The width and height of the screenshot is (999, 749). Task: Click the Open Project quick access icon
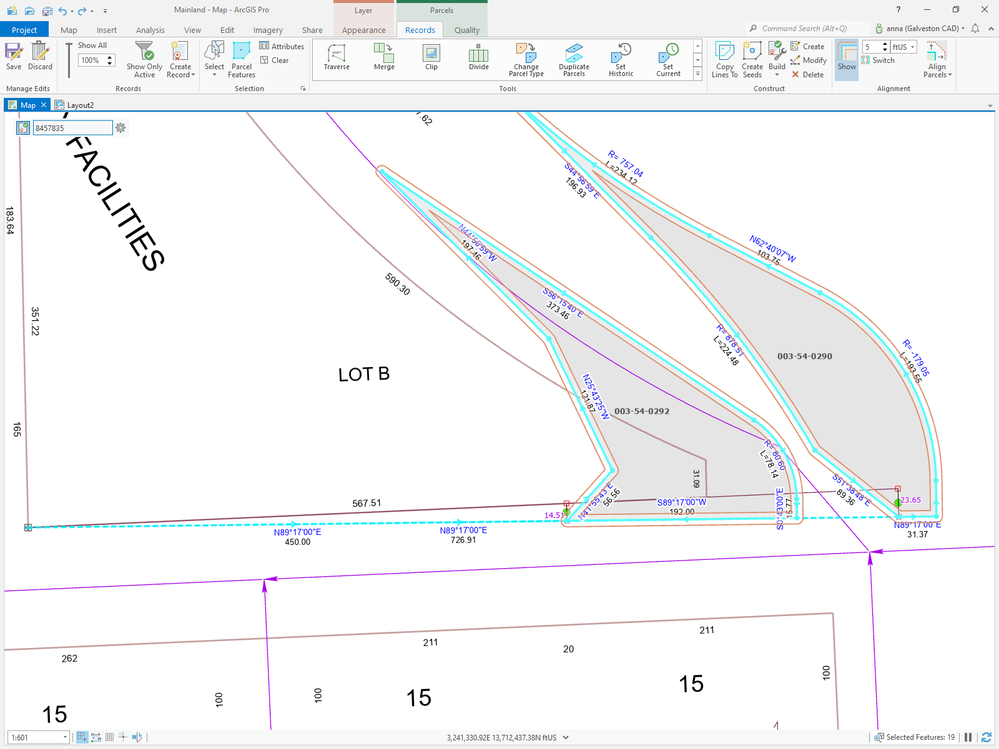pos(30,10)
